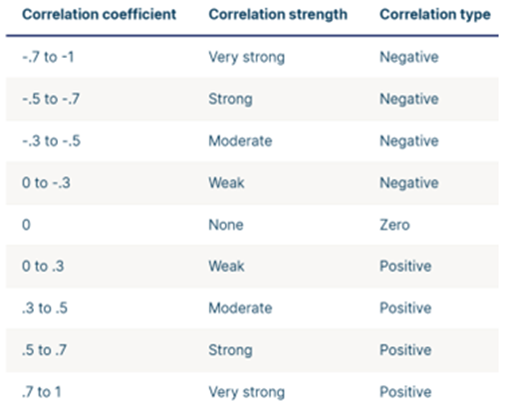Click Very strong in the last row
Viewport: 508px width, 415px height.
247,393
